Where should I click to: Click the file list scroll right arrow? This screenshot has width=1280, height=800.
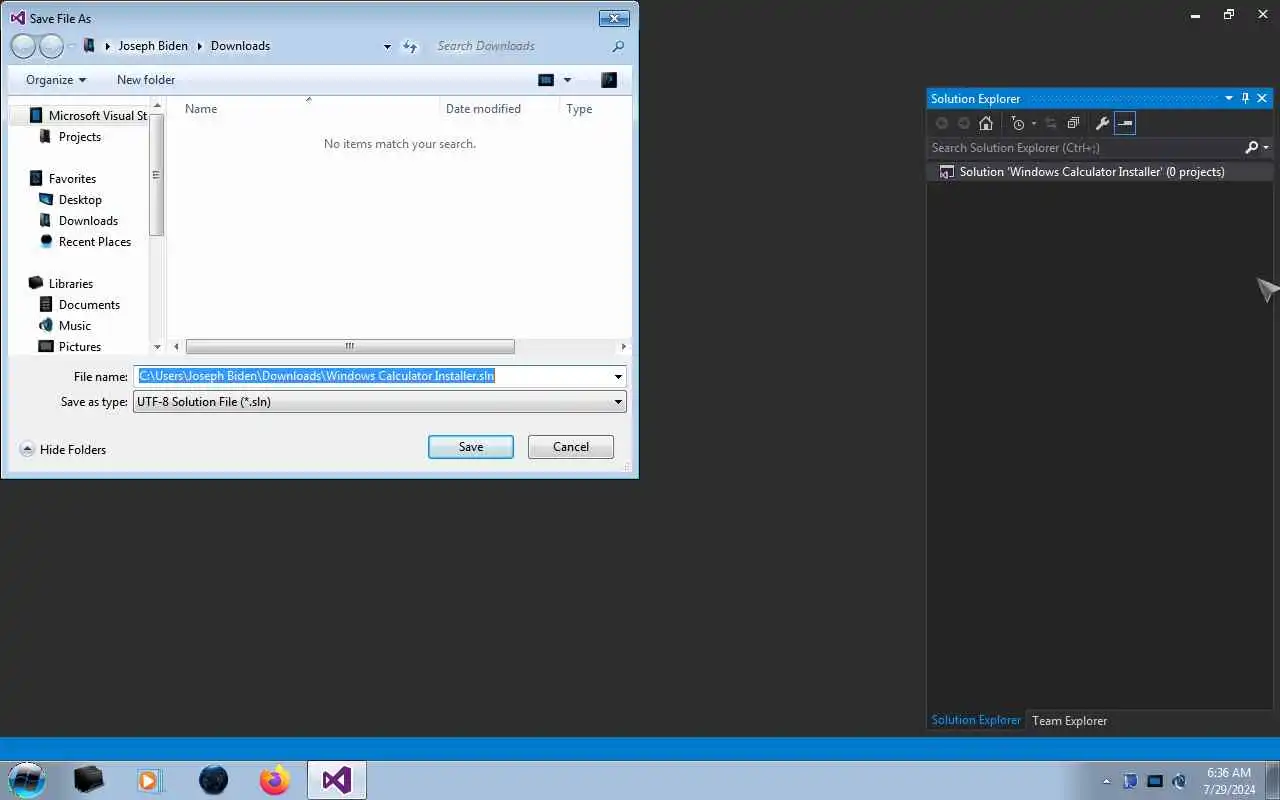[623, 347]
